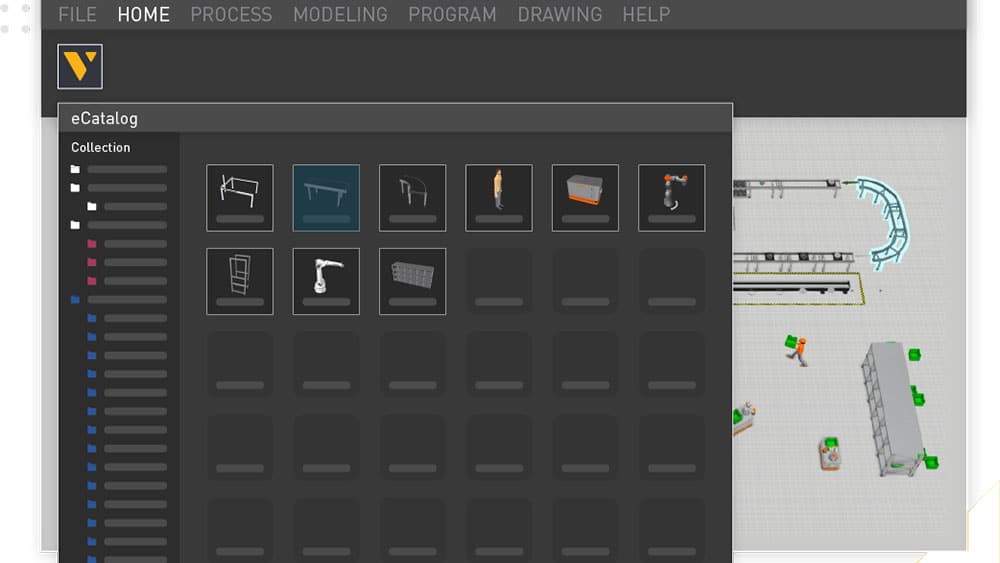This screenshot has width=1000, height=563.
Task: Select the tall wireframe cabinet thumbnail
Action: click(240, 281)
